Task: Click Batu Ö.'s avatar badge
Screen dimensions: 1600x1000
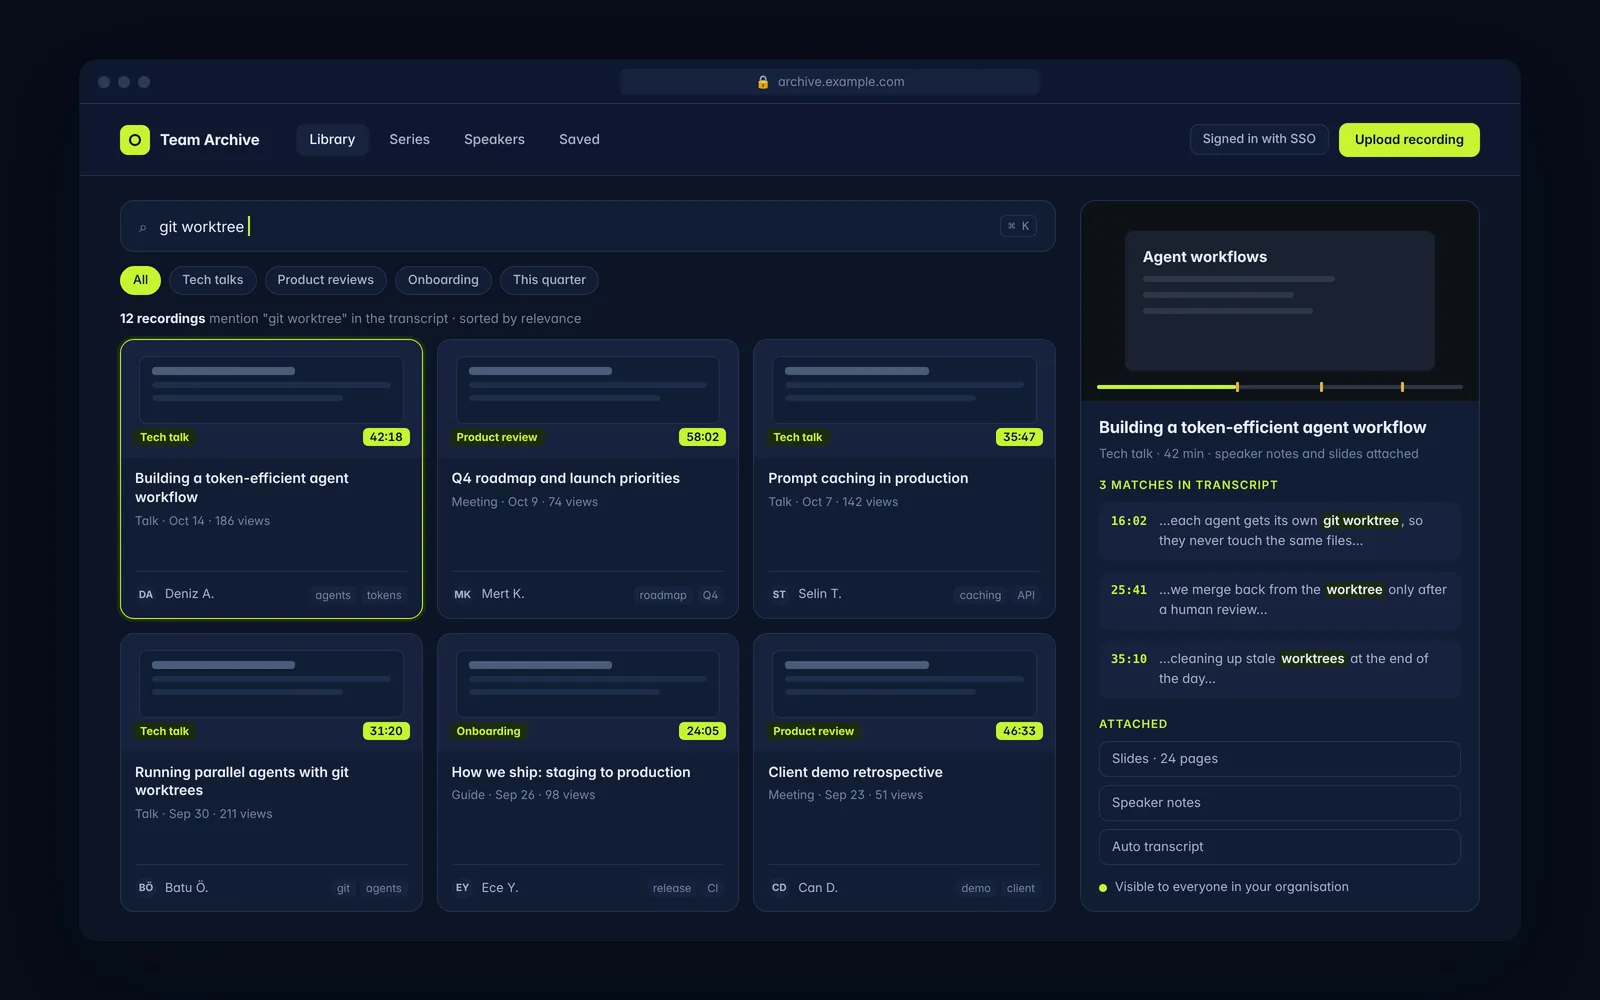Action: (146, 888)
